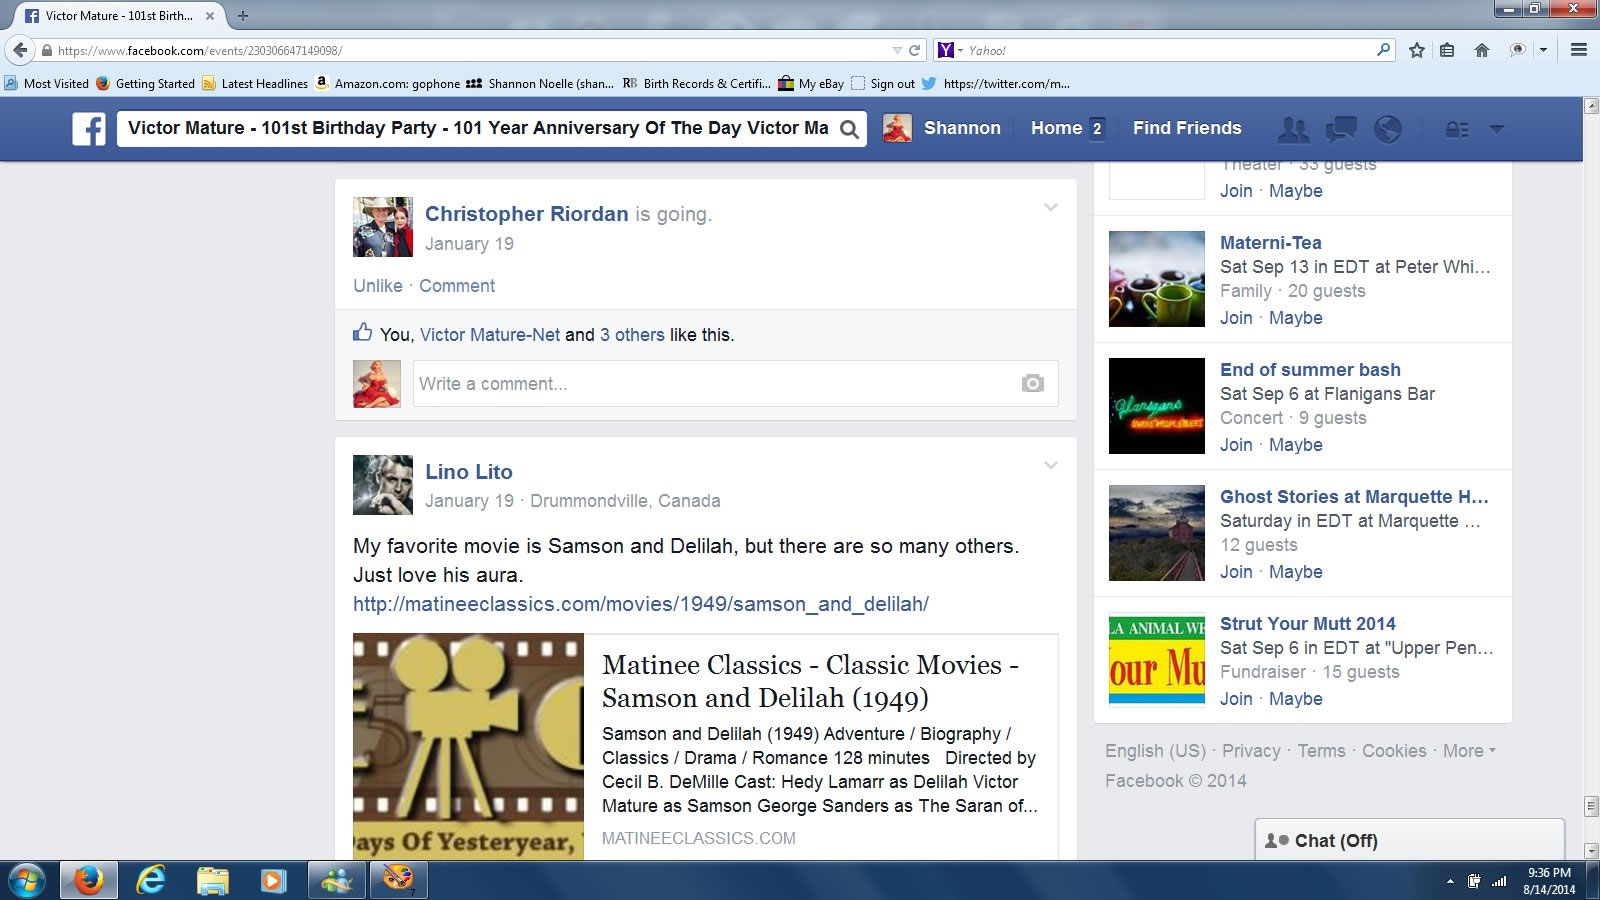Click the Facebook logo icon
Viewport: 1600px width, 900px height.
pos(89,129)
